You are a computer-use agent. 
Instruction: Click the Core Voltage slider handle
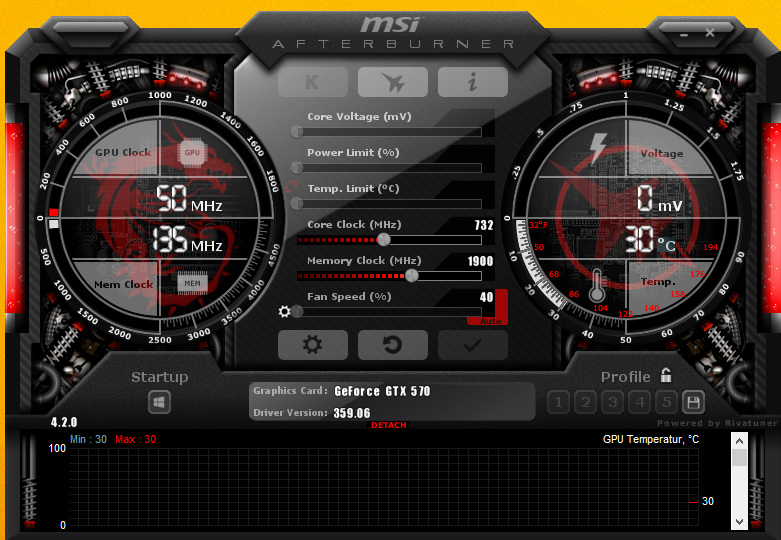(x=297, y=132)
